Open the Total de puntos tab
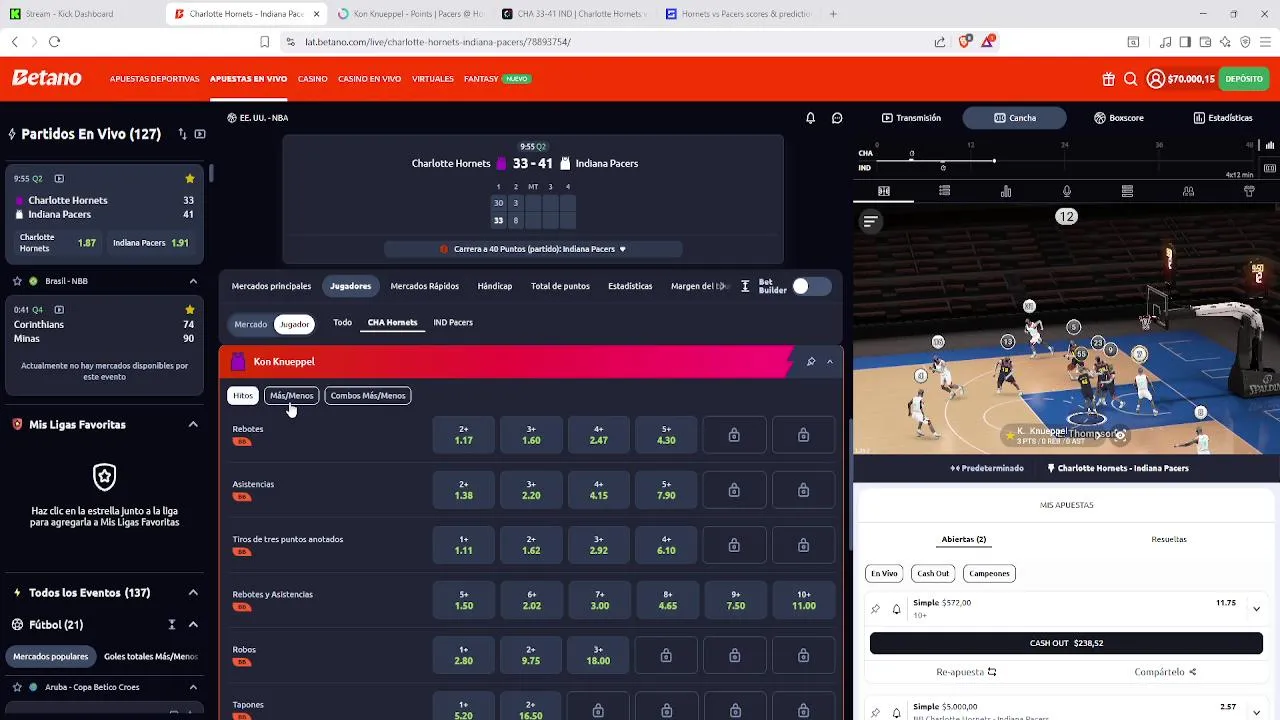Viewport: 1280px width, 720px height. (560, 286)
